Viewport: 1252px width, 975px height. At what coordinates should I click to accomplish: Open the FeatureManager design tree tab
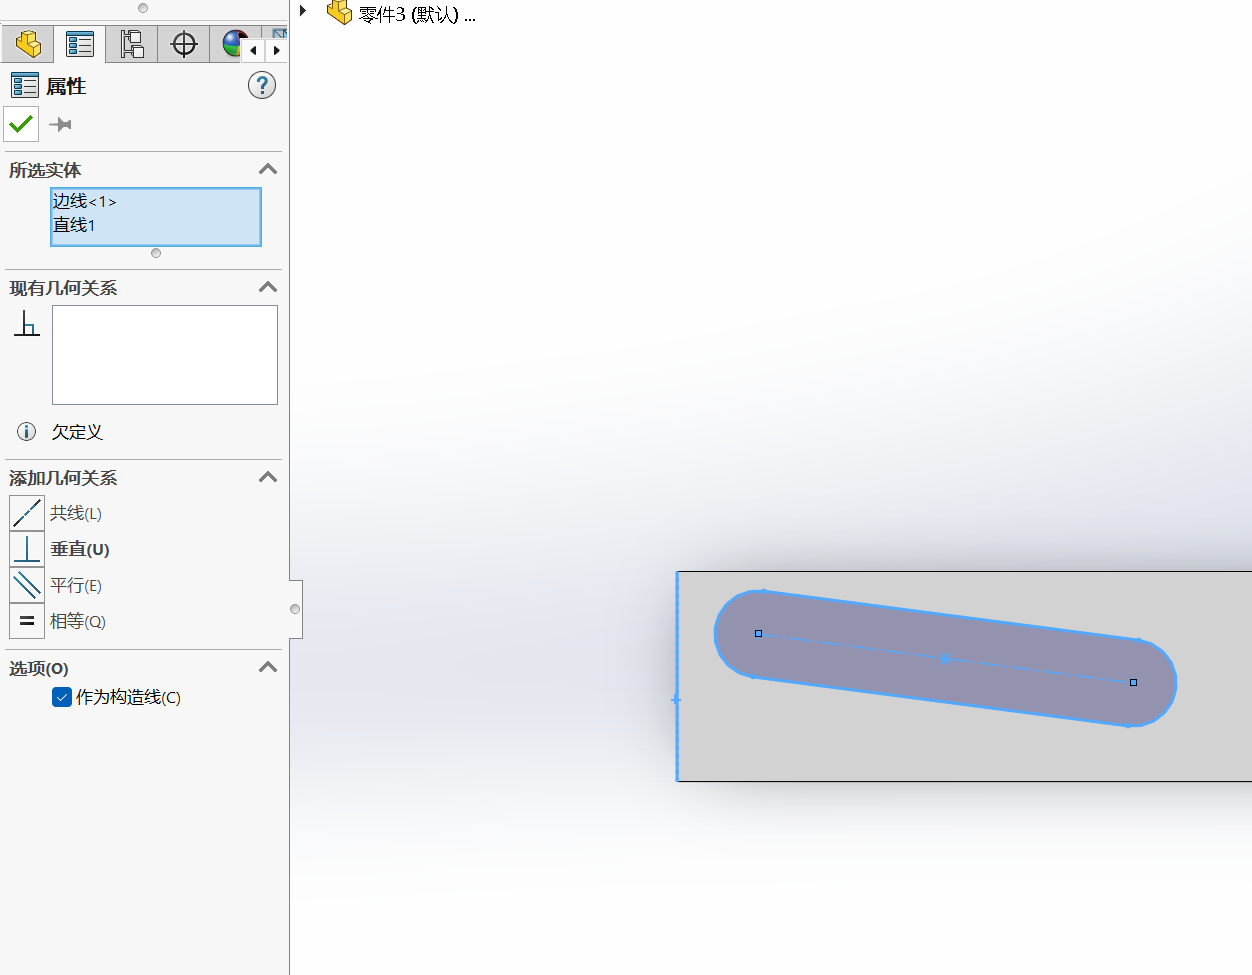click(x=28, y=44)
